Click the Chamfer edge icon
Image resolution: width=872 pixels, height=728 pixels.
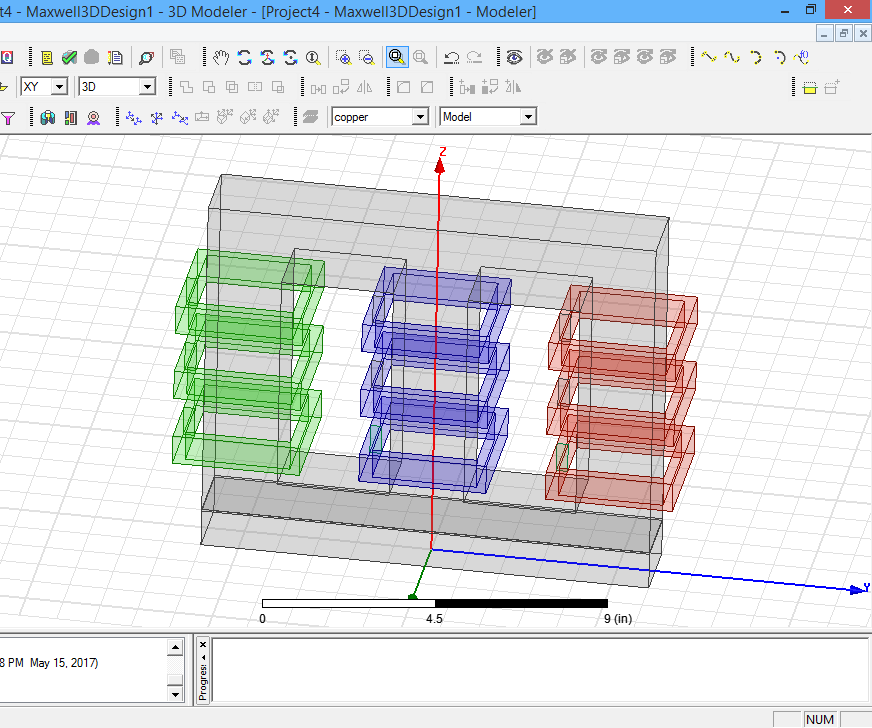(427, 87)
